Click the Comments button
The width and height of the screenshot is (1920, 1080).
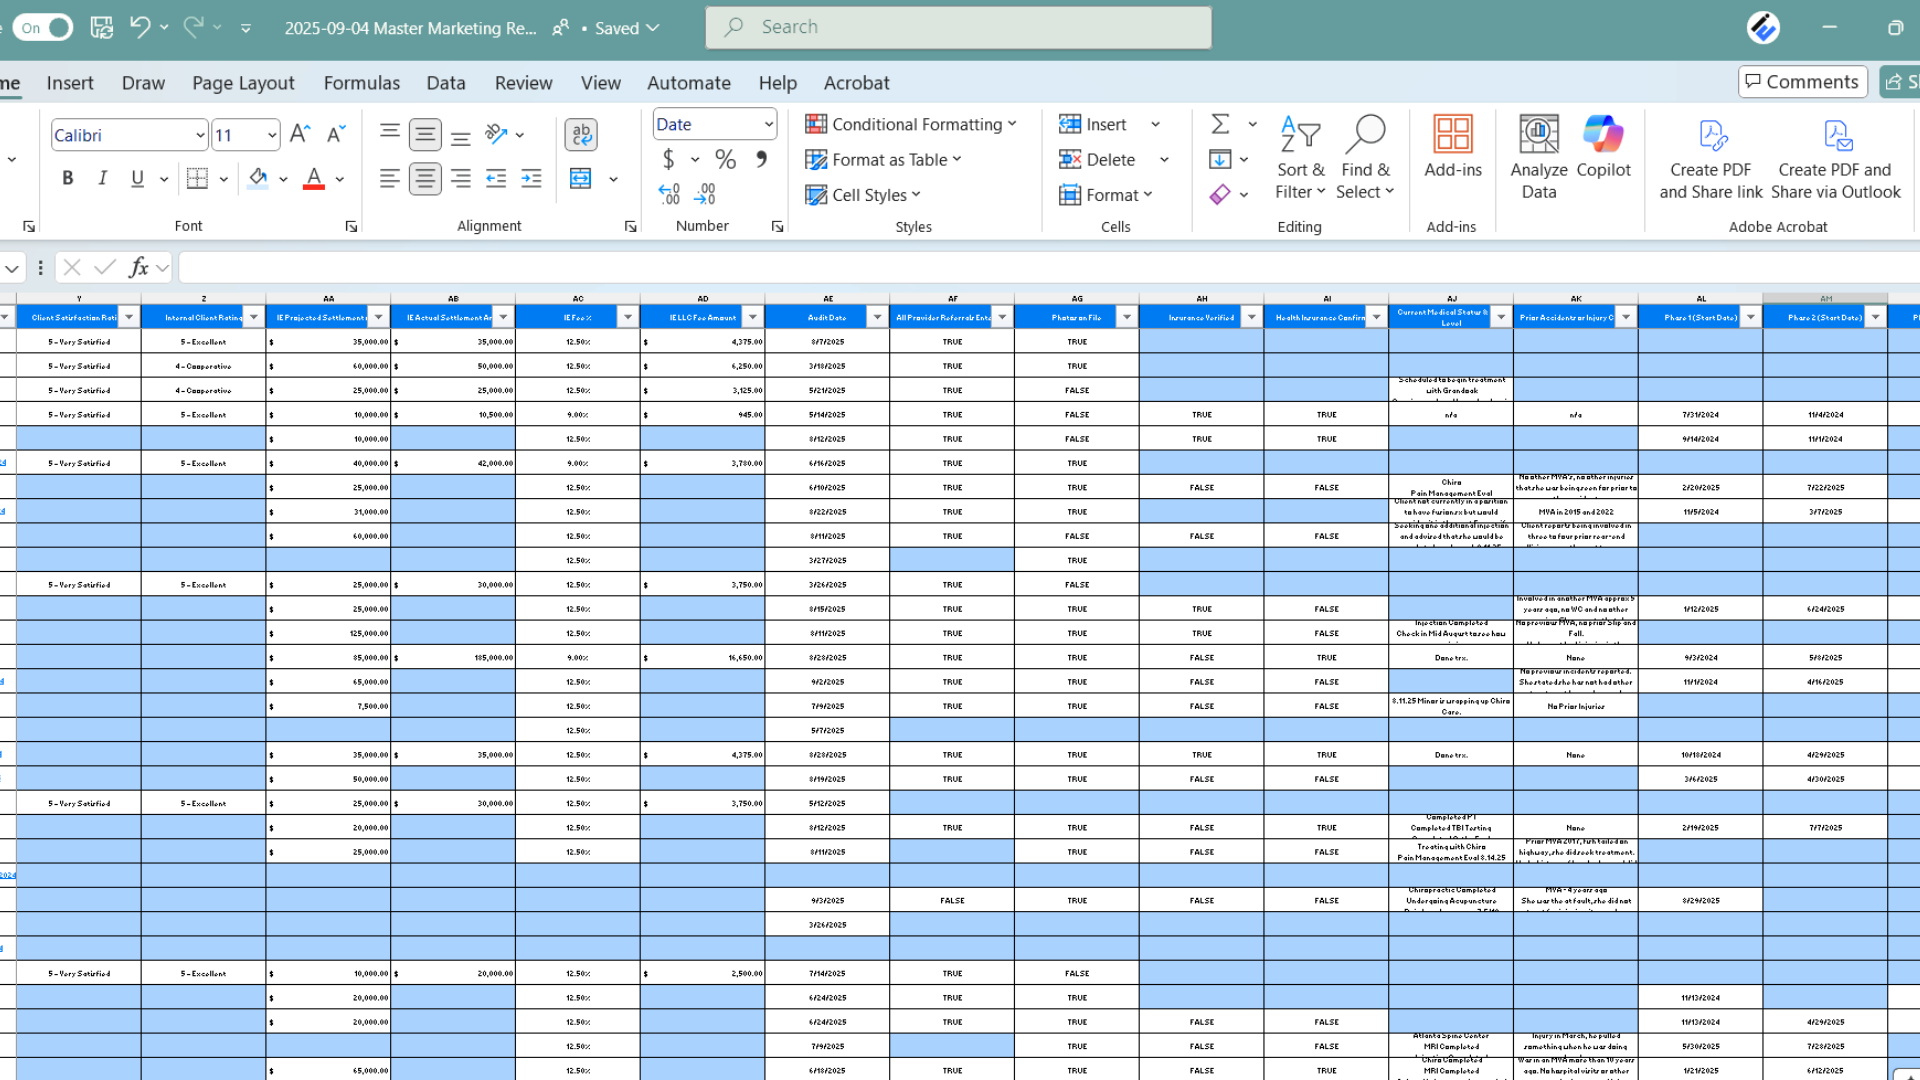tap(1802, 82)
